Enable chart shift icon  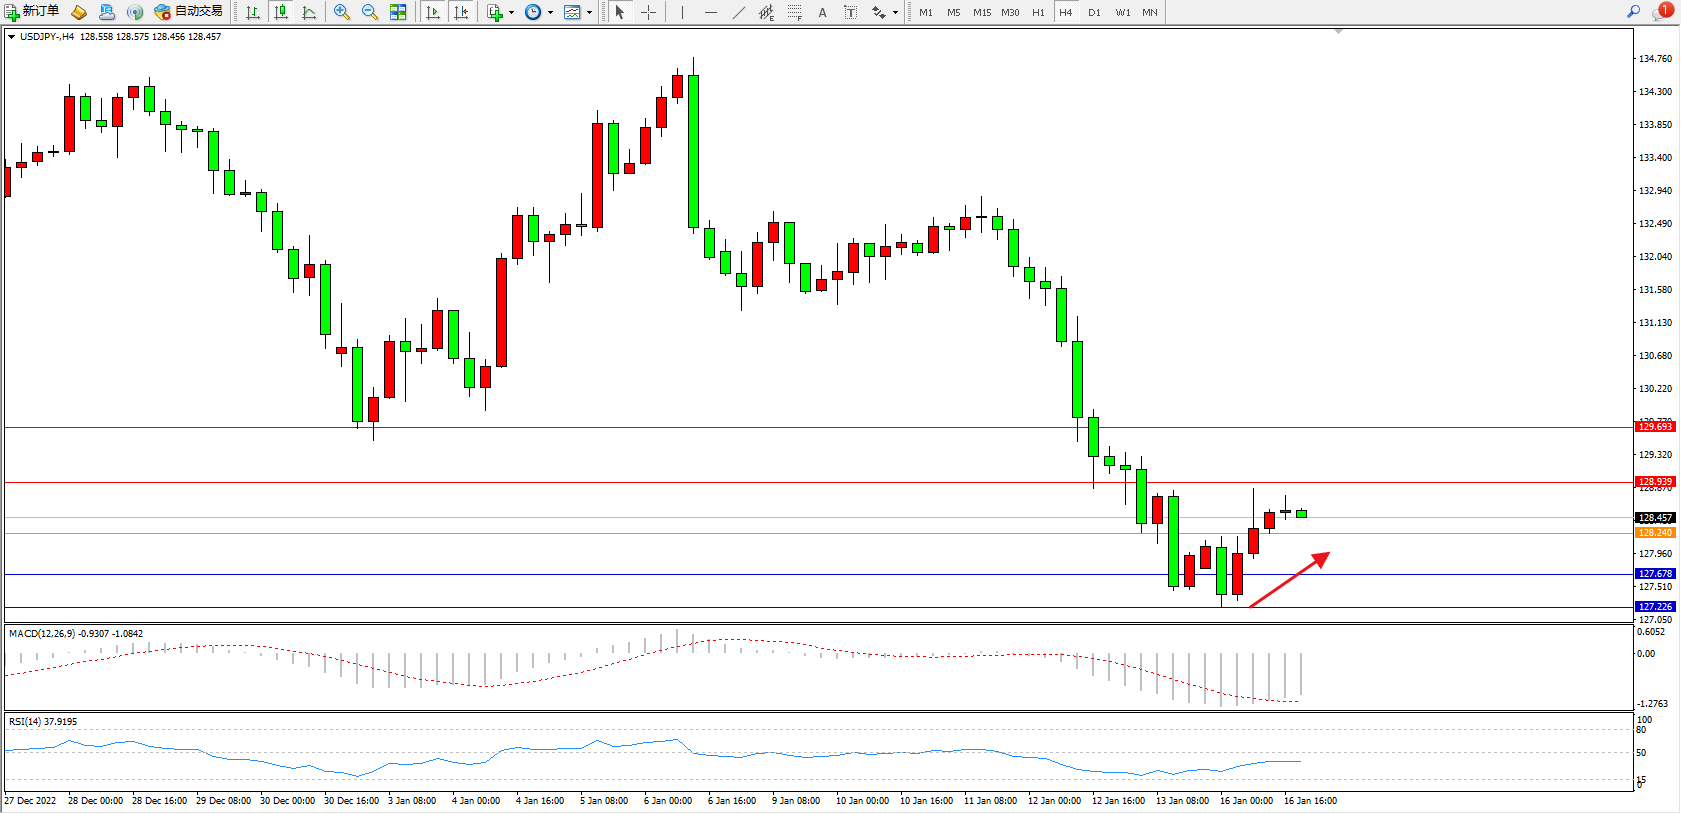point(461,12)
